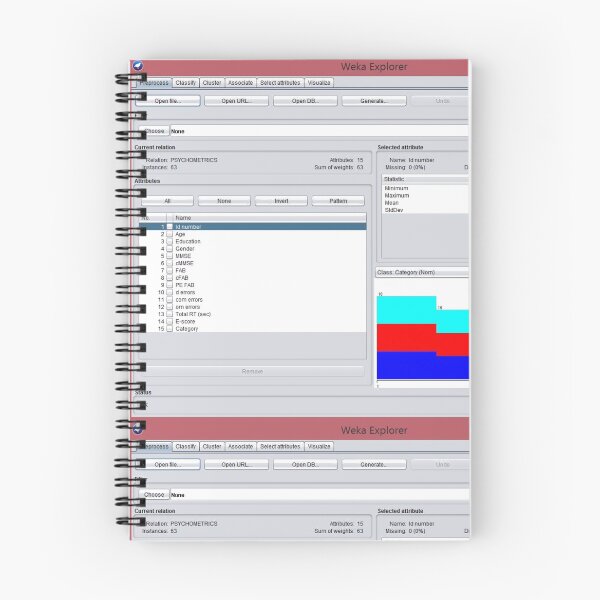
Task: Click Open DB... button in upper Weka window
Action: [x=305, y=101]
